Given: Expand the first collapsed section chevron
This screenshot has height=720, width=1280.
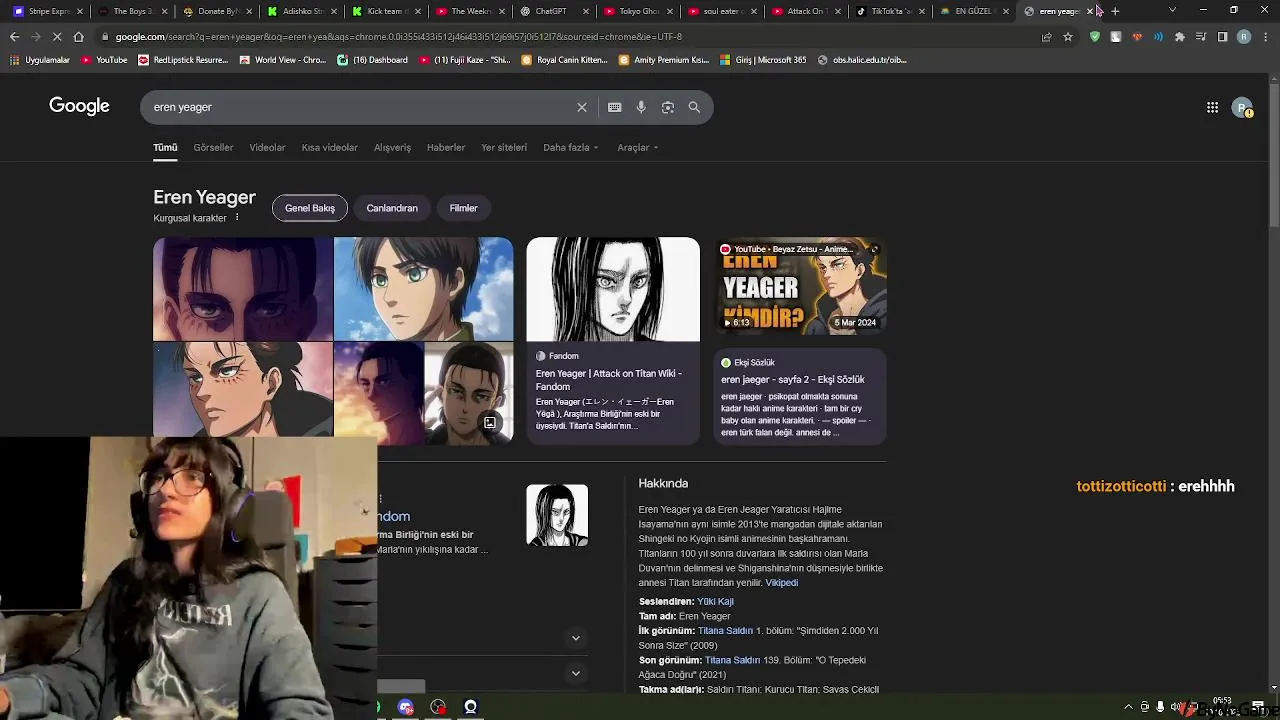Looking at the screenshot, I should (x=576, y=638).
